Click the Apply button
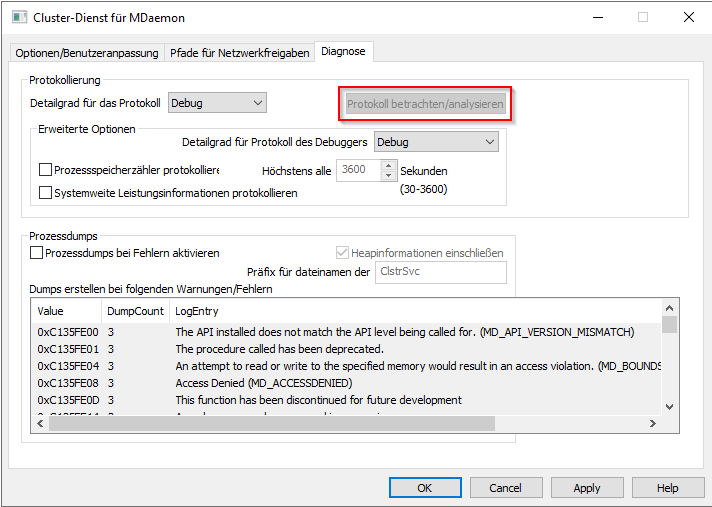The height and width of the screenshot is (507, 712). point(586,488)
